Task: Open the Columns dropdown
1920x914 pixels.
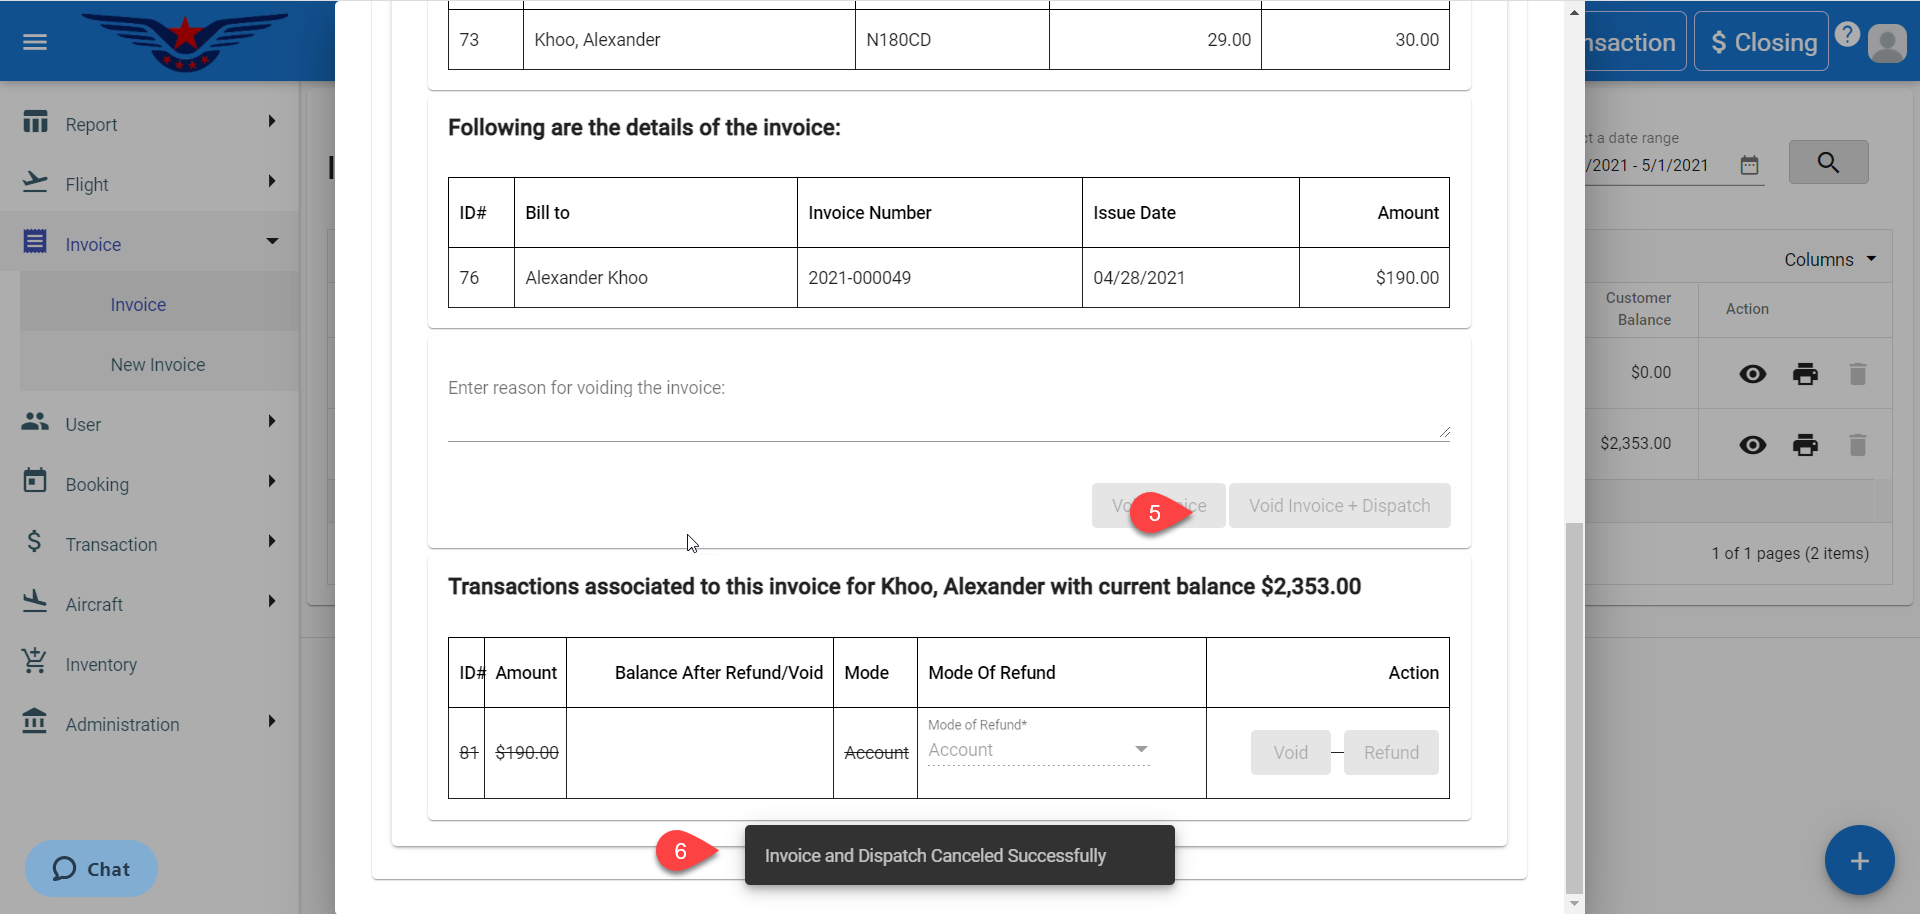Action: coord(1829,260)
